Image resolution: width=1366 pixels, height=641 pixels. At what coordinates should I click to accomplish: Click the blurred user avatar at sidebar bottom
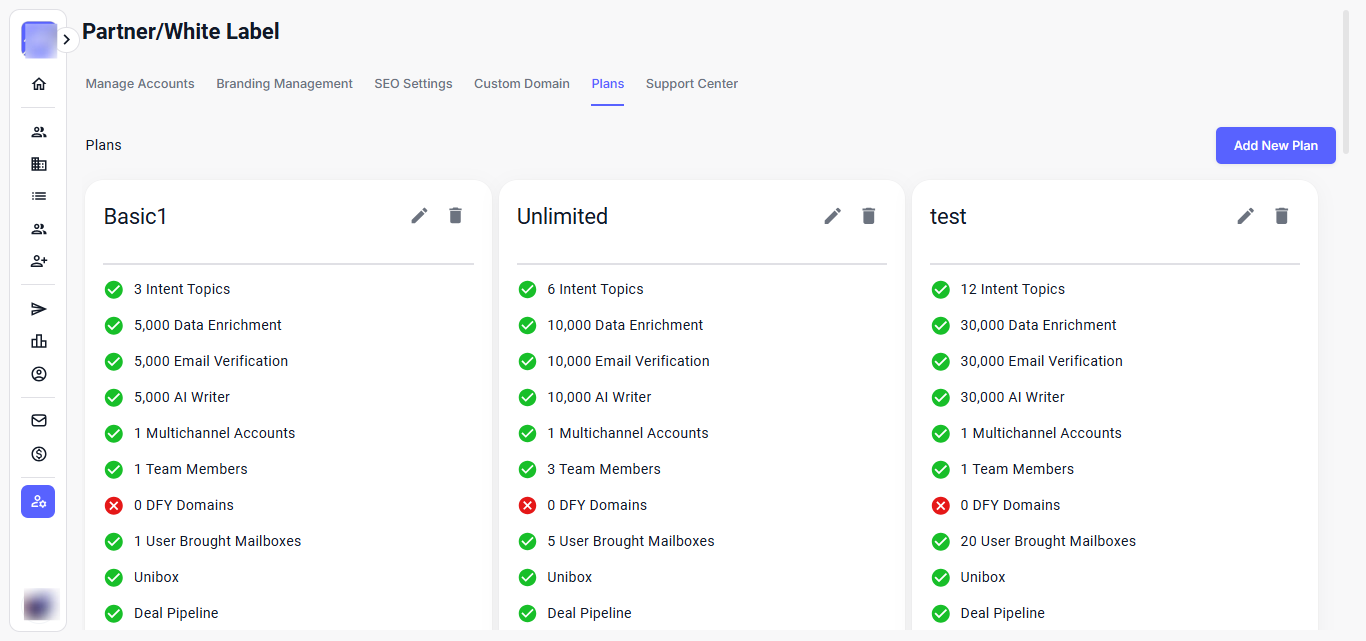point(39,605)
